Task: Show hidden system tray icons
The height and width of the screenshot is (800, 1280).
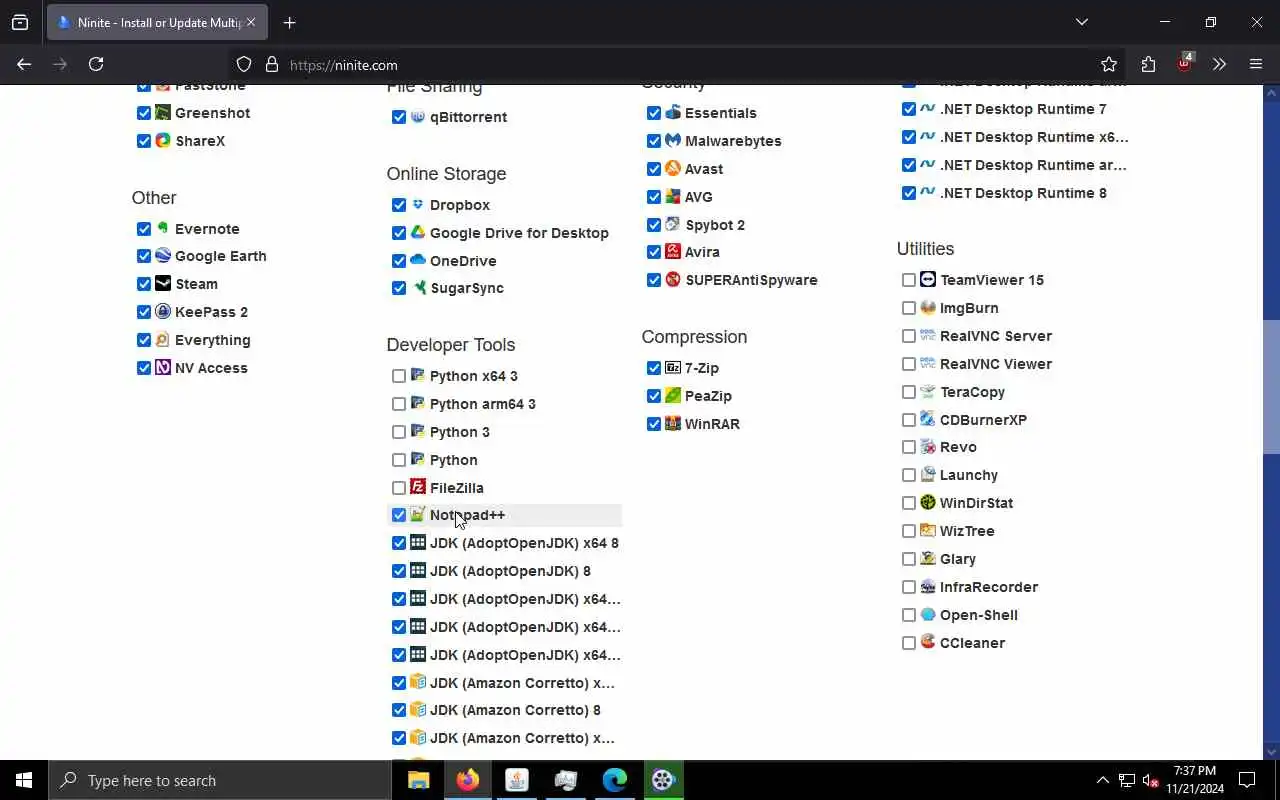Action: pos(1103,780)
